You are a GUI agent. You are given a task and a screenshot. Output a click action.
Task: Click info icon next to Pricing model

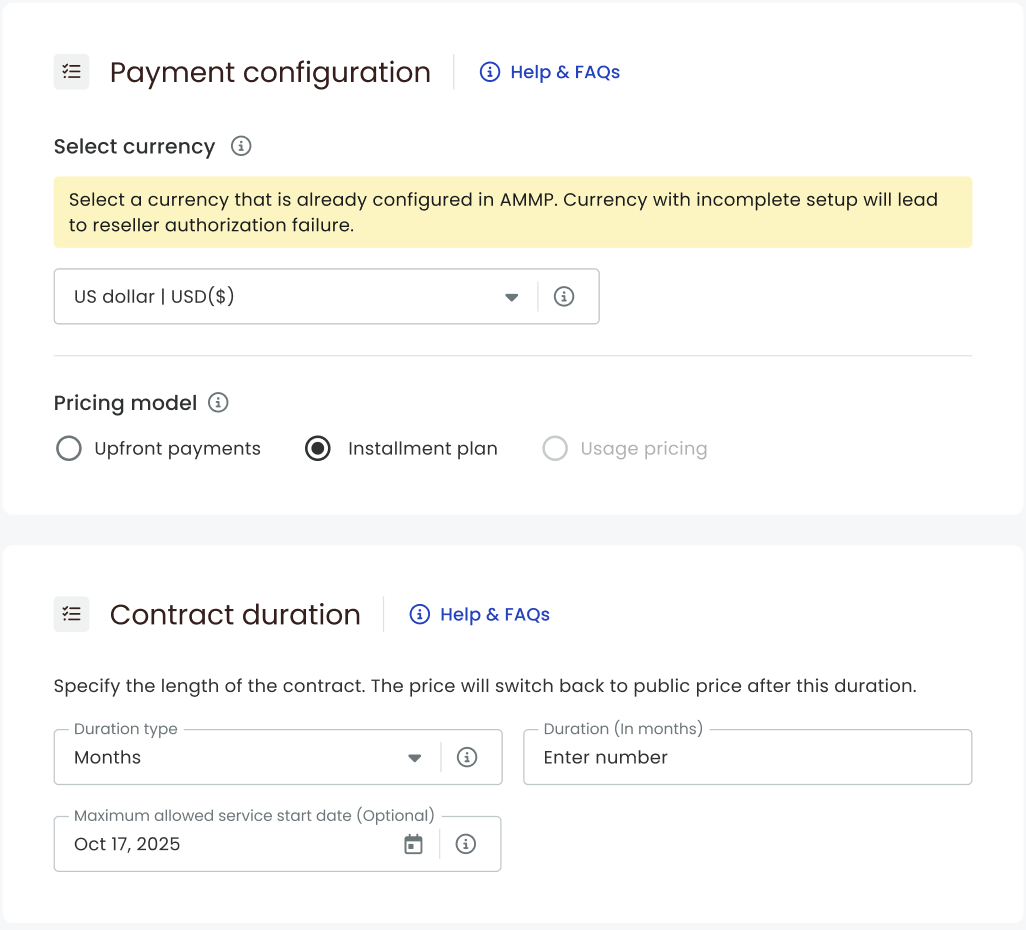(218, 403)
